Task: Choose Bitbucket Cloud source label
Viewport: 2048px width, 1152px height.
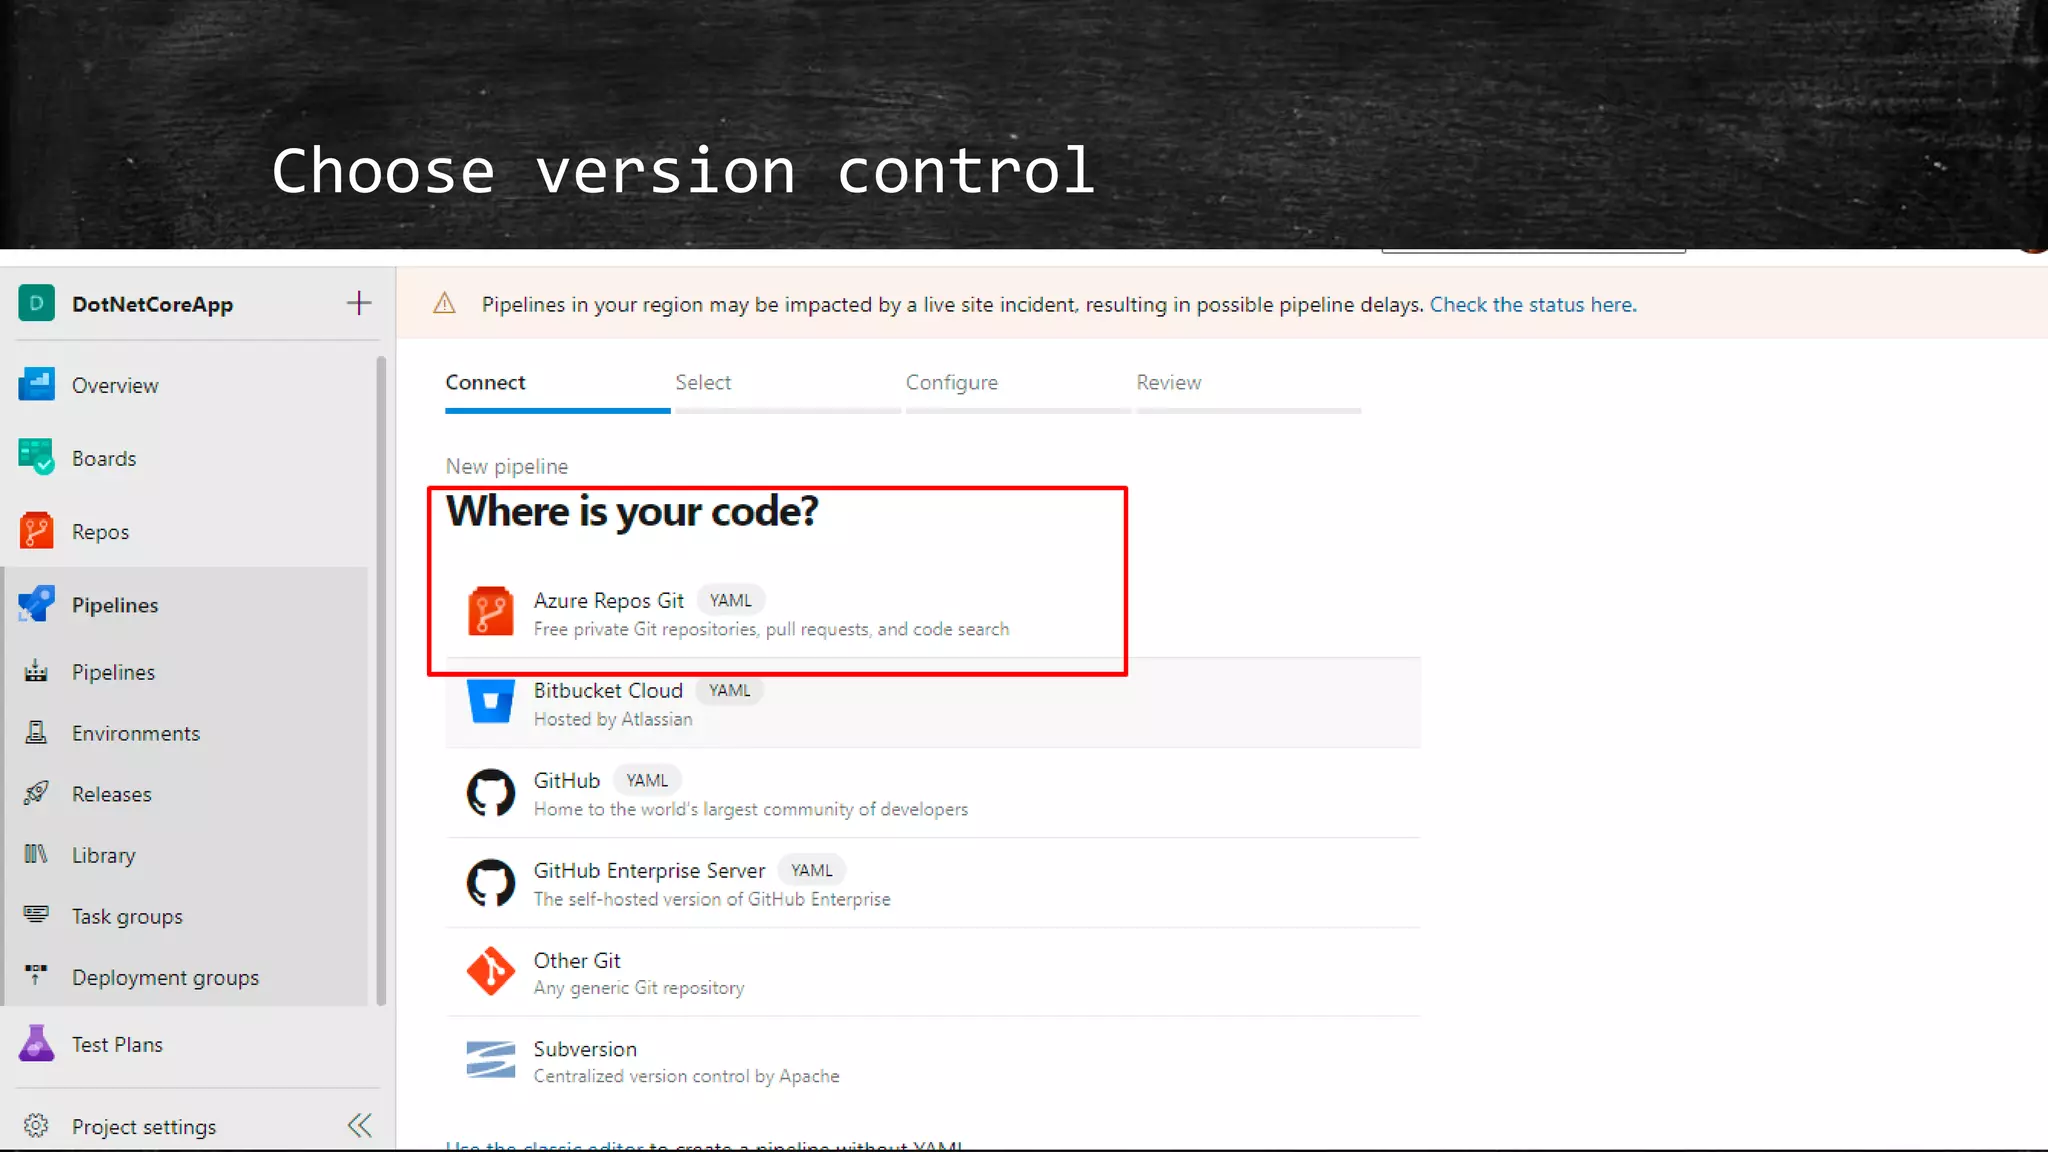Action: [608, 690]
